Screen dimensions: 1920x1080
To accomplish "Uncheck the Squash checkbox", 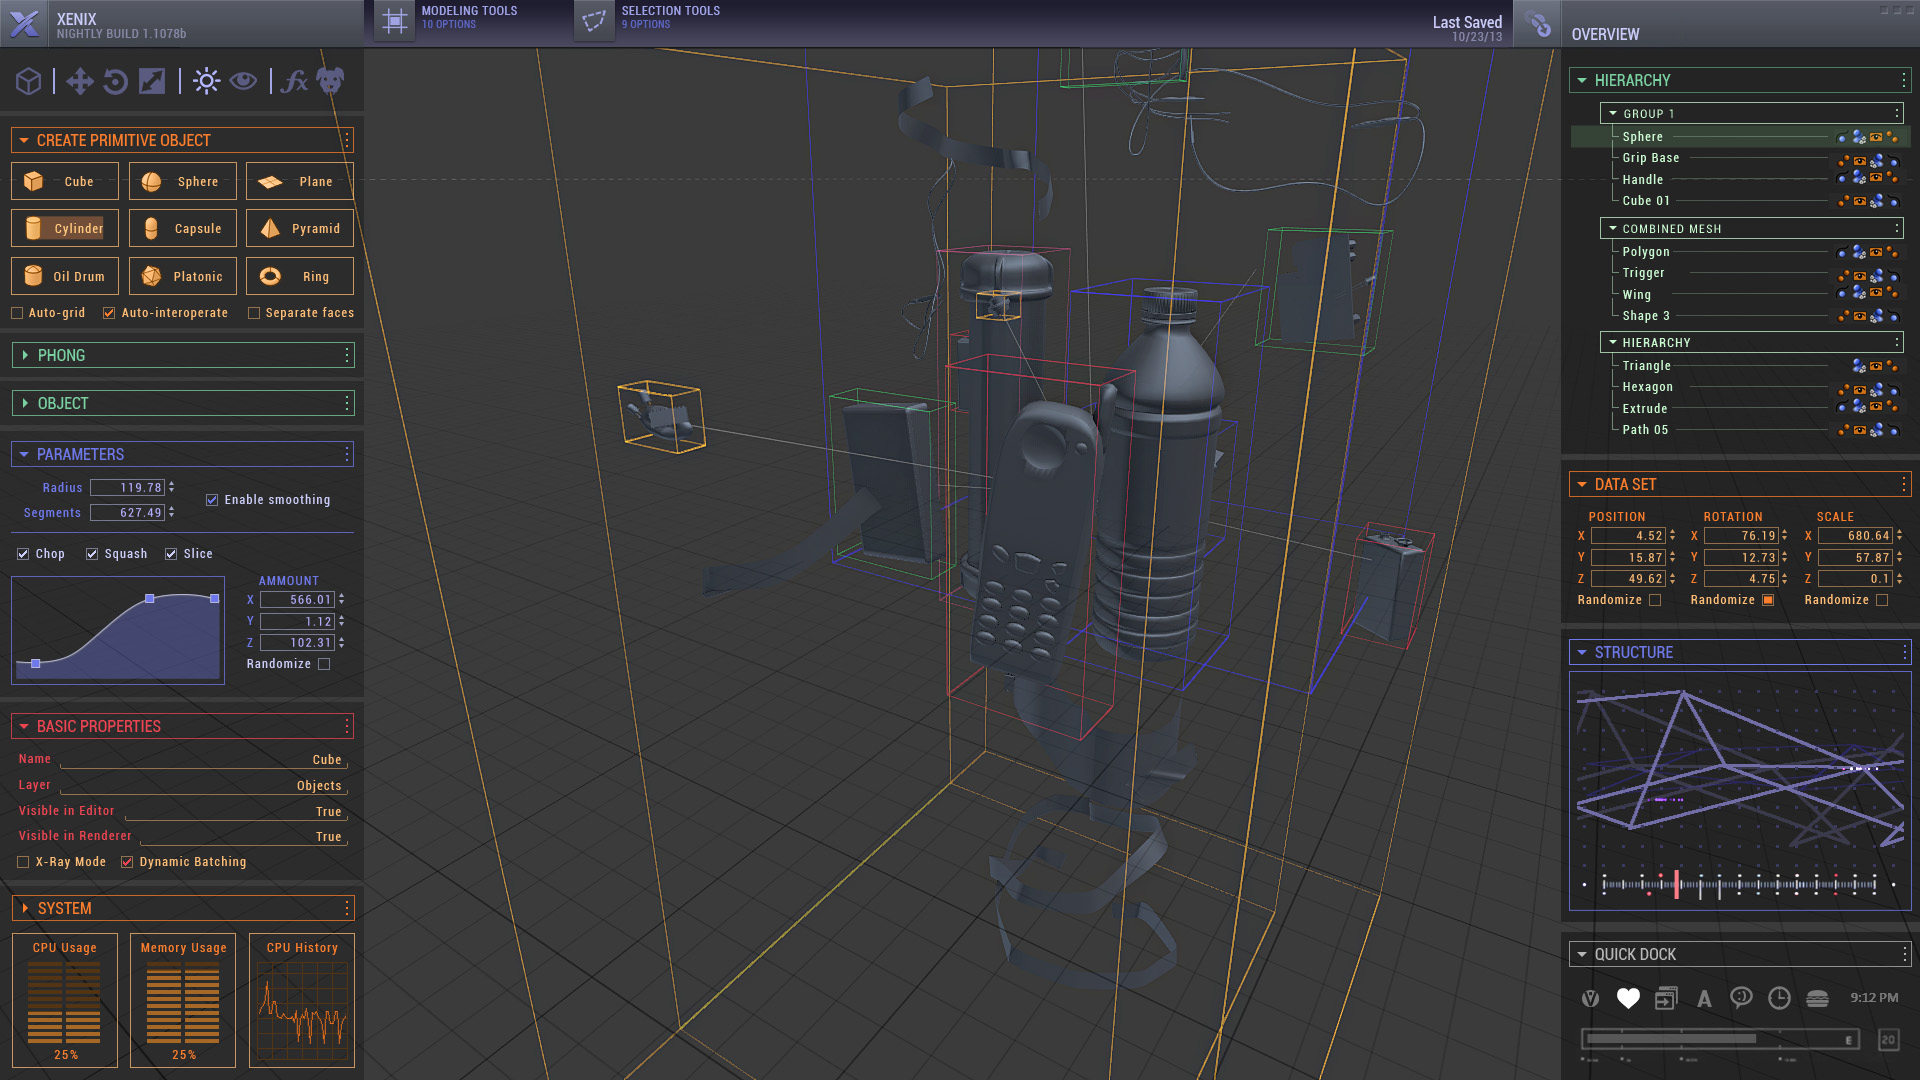I will coord(92,554).
